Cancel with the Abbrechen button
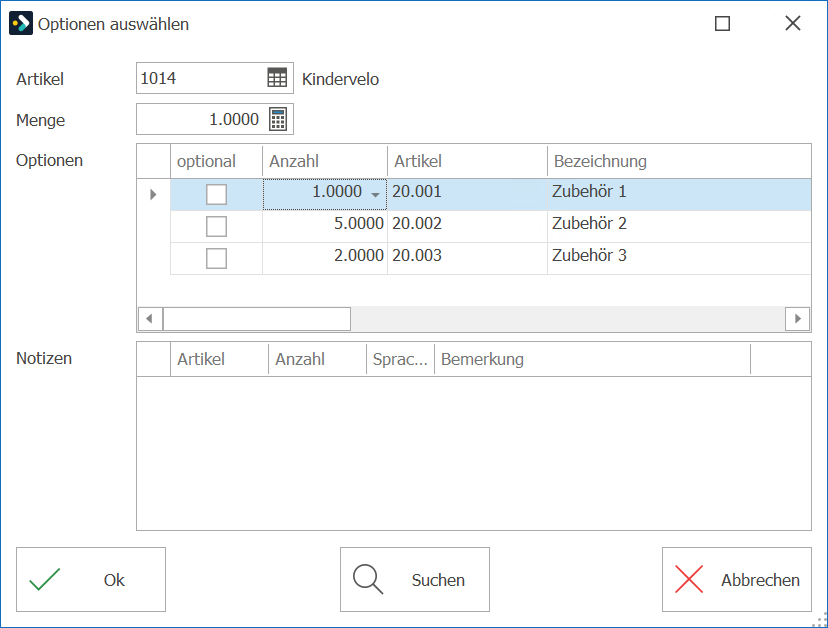The width and height of the screenshot is (828, 628). pyautogui.click(x=737, y=579)
